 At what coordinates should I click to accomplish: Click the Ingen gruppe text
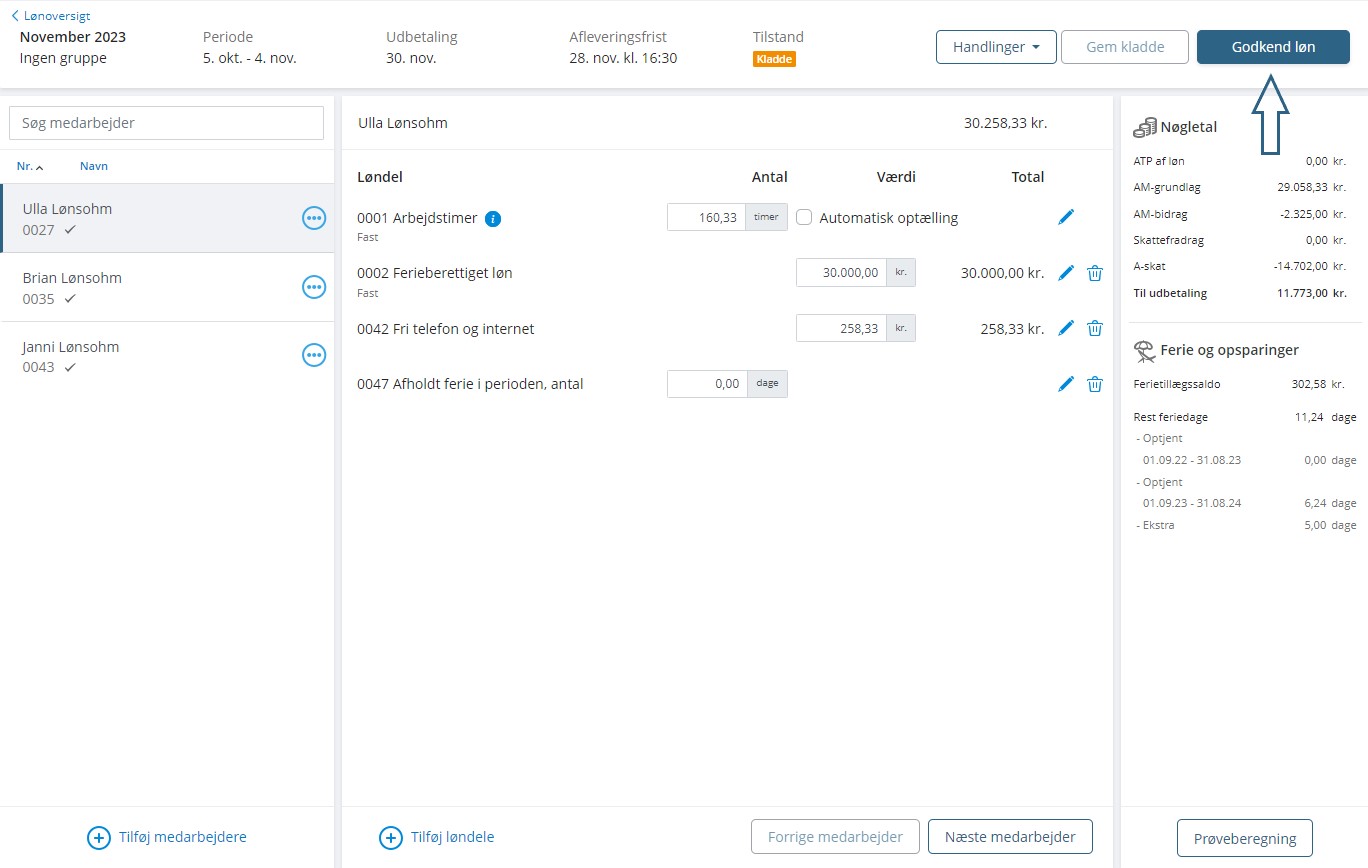tap(63, 58)
